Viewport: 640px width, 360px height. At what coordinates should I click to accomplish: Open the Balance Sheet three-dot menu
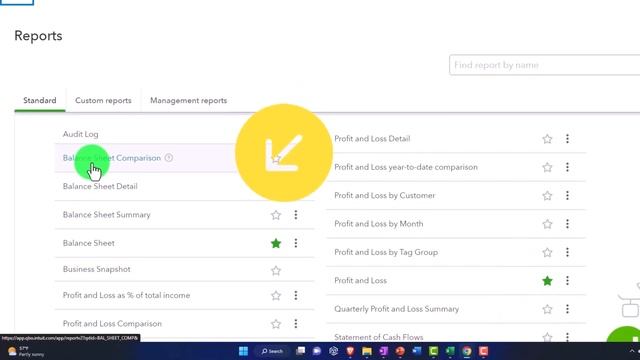click(296, 243)
